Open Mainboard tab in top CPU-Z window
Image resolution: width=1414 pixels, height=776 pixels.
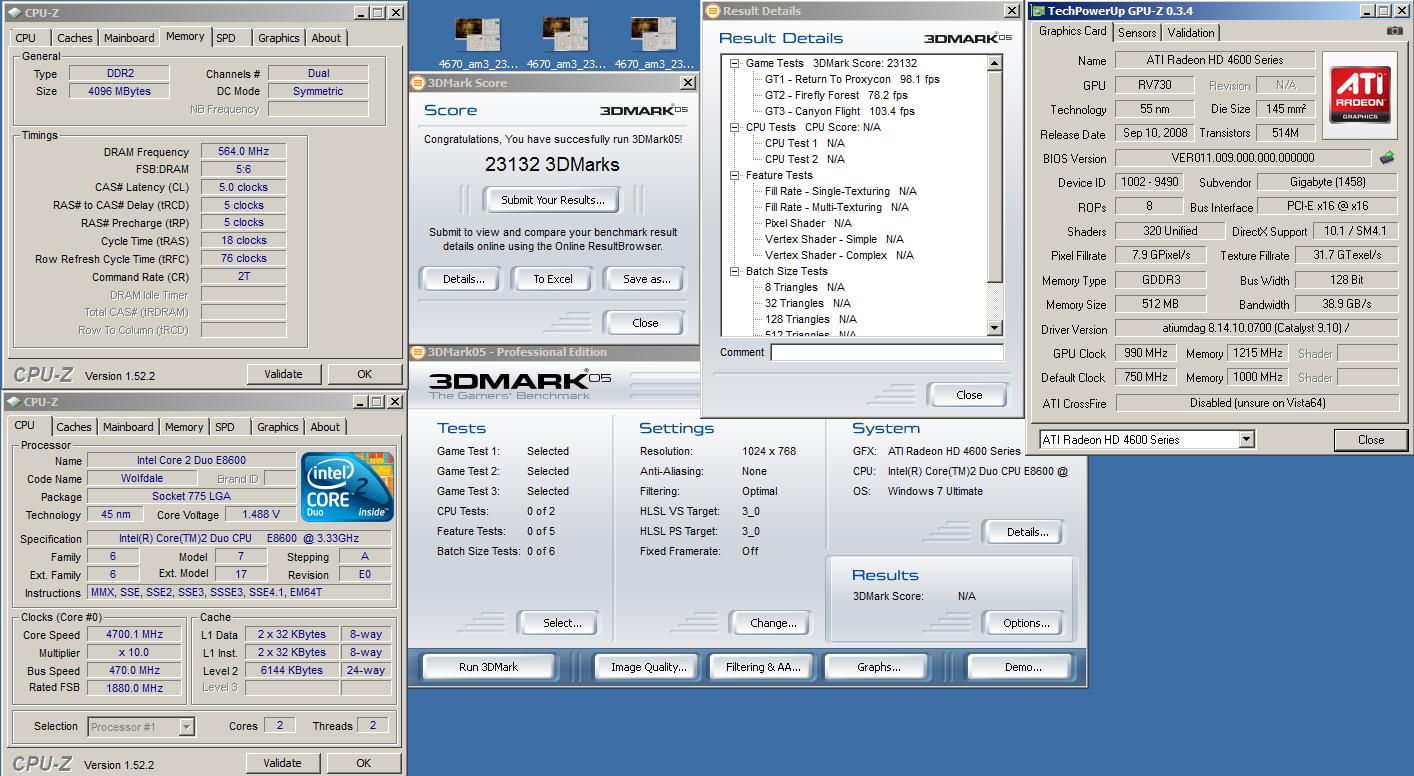(129, 38)
